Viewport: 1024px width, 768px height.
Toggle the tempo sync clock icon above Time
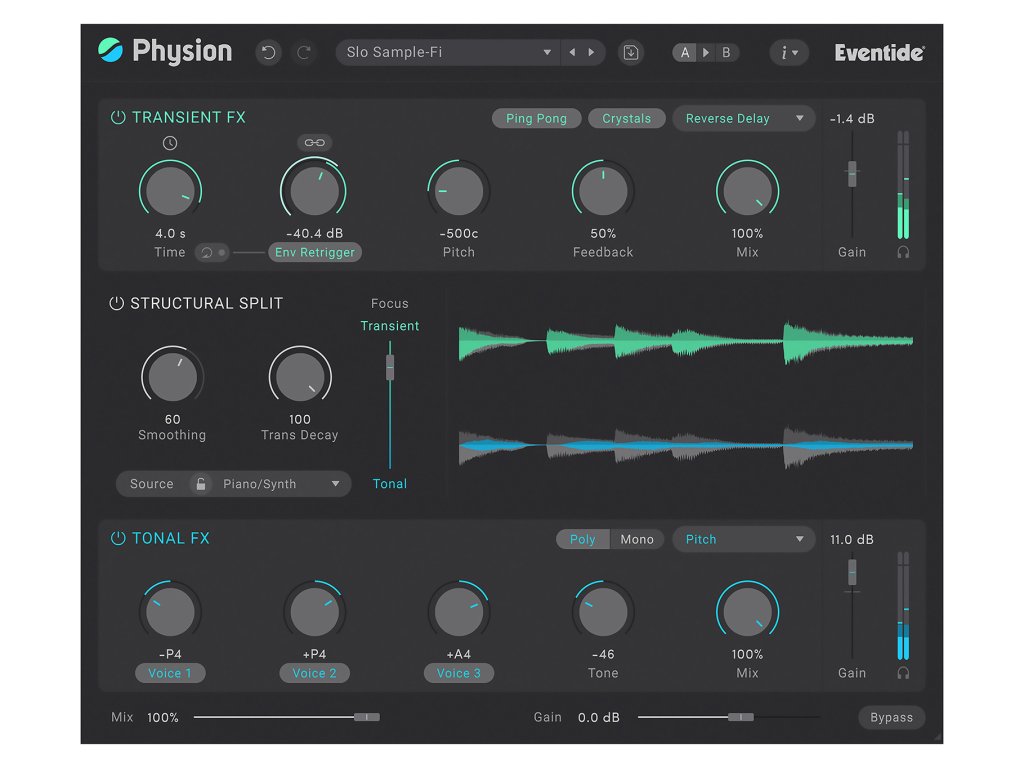click(x=170, y=143)
